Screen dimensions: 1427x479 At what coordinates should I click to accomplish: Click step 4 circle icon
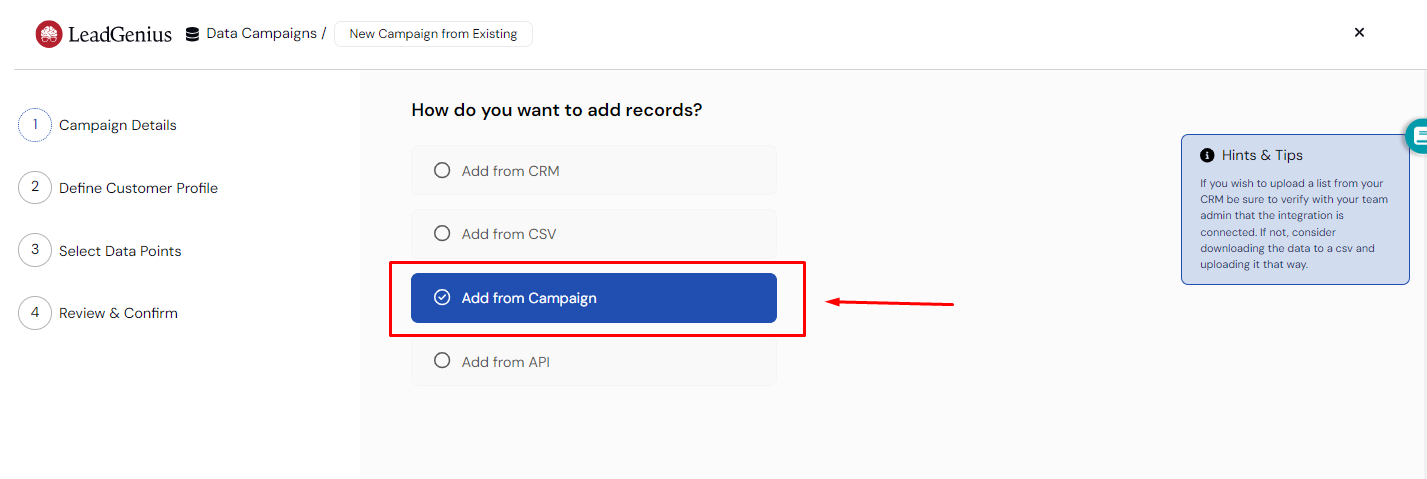[x=35, y=313]
